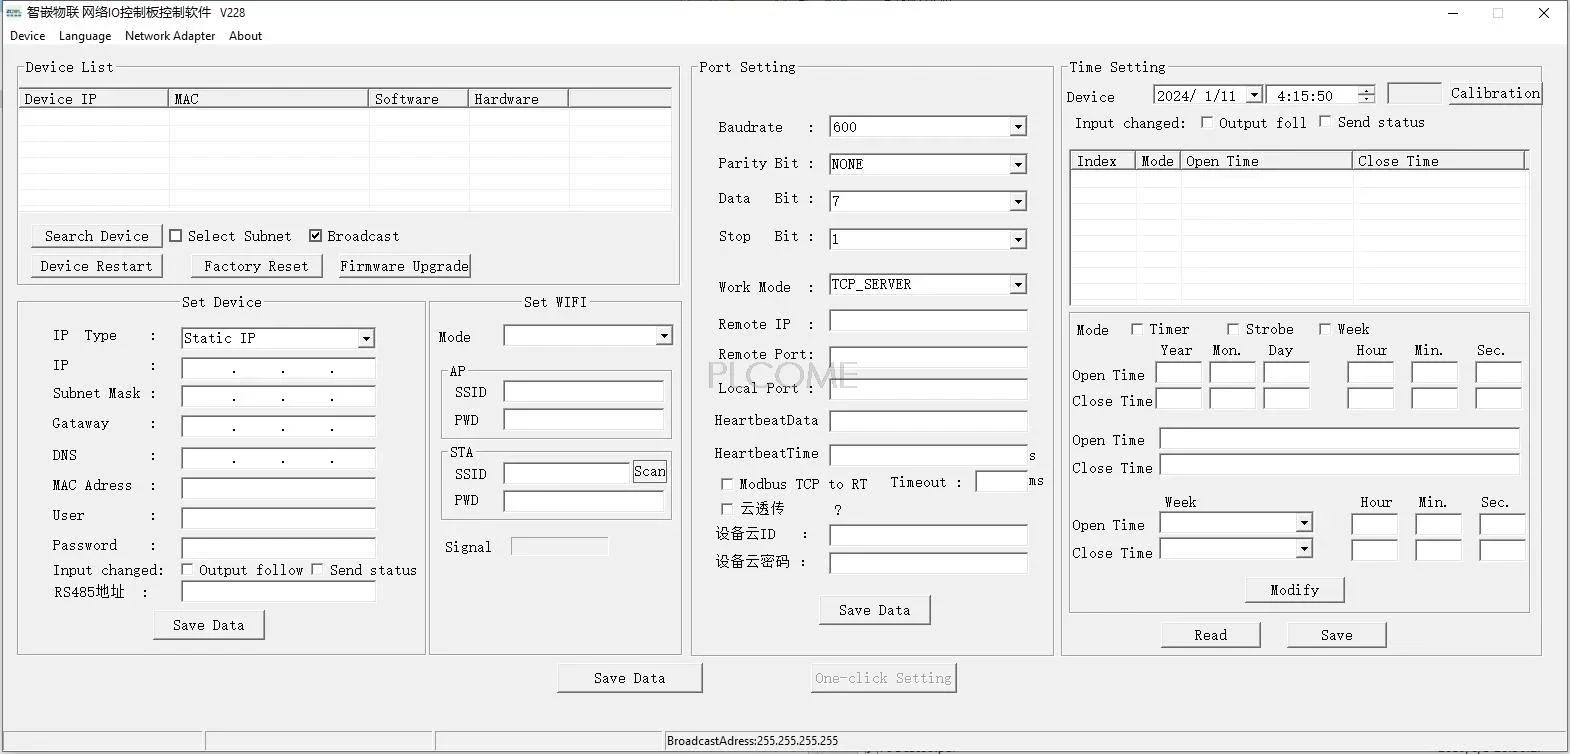Open the Language menu
Viewport: 1570px width, 754px height.
tap(85, 36)
